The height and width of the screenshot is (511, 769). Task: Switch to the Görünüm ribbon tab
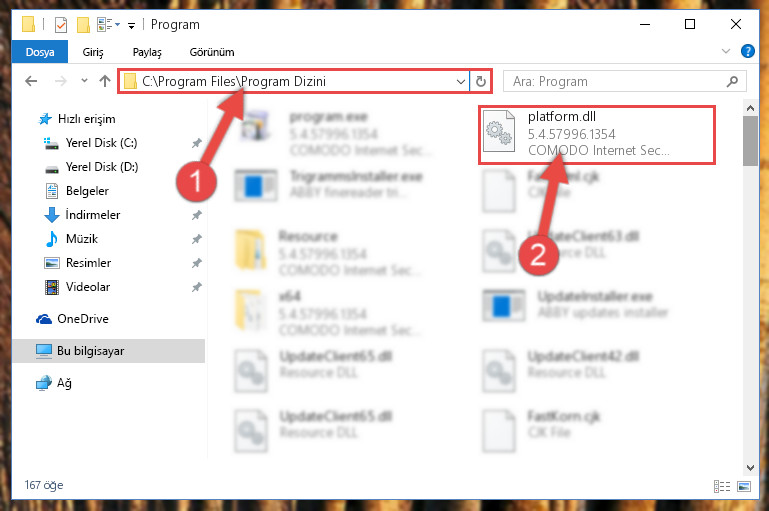point(212,52)
